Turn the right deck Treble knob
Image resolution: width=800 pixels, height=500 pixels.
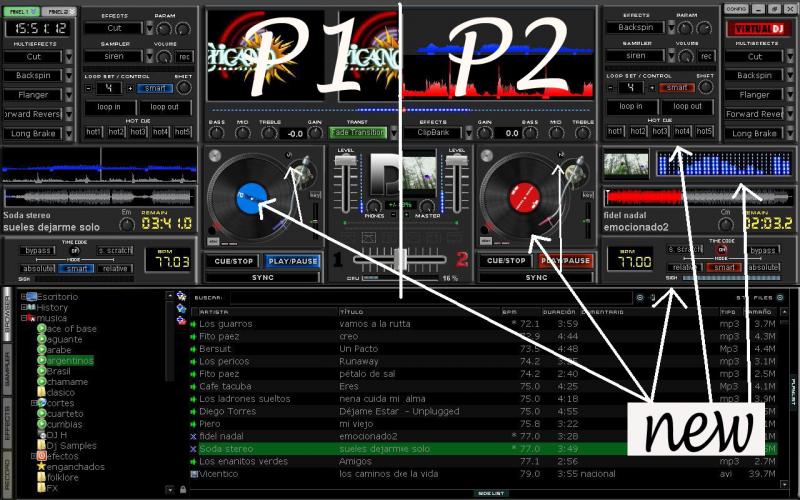click(582, 133)
